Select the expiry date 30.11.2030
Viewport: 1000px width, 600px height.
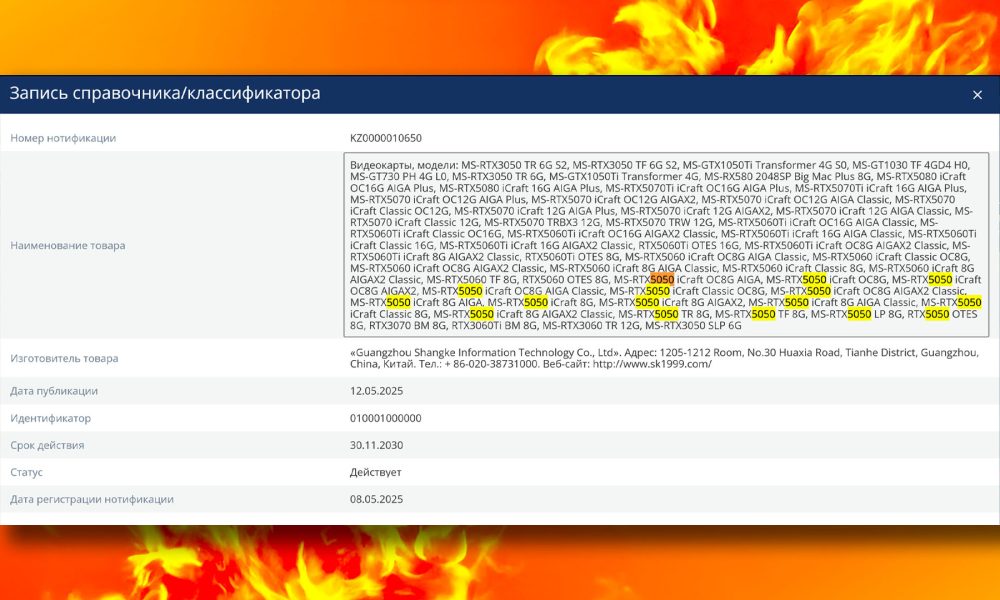click(378, 445)
